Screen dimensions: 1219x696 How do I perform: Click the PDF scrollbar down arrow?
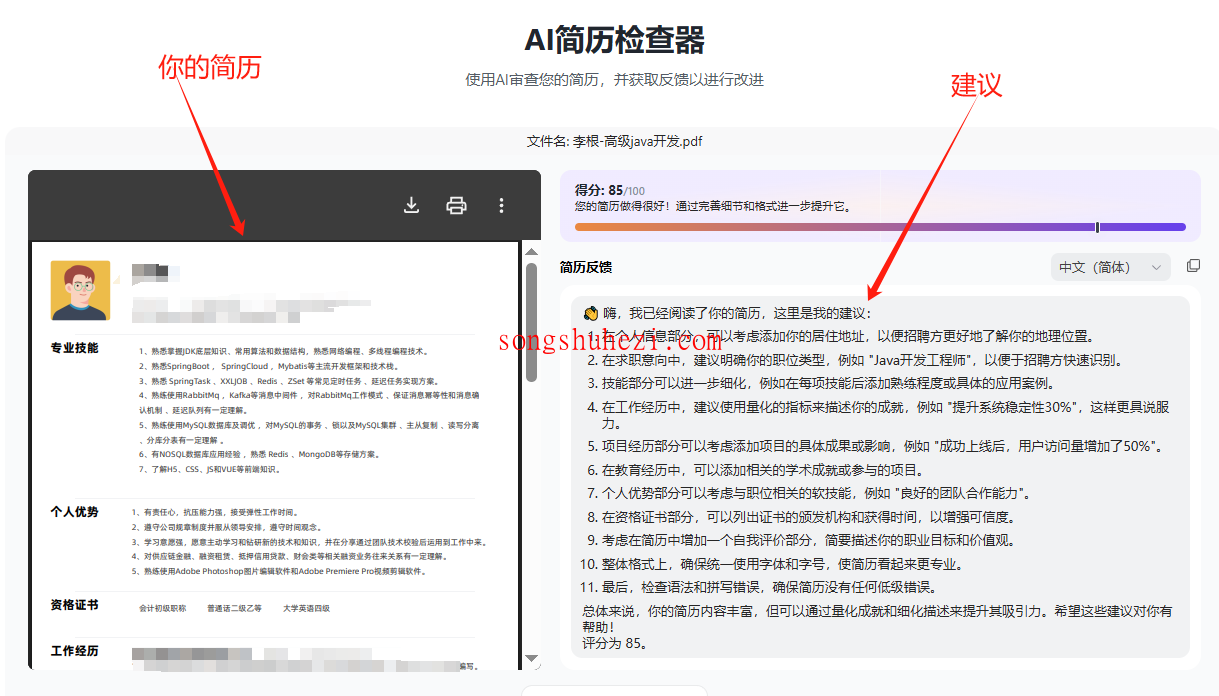pos(532,659)
